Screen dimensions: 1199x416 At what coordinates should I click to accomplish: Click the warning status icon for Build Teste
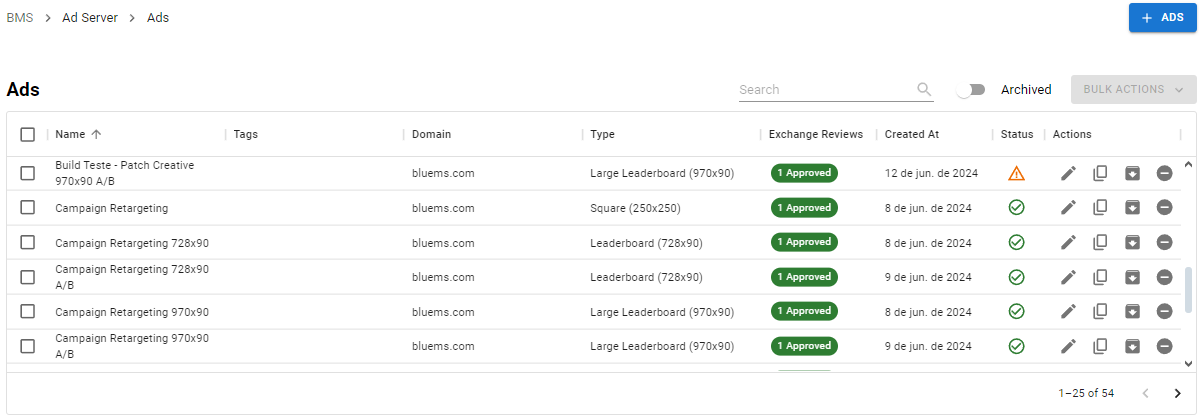click(x=1016, y=173)
